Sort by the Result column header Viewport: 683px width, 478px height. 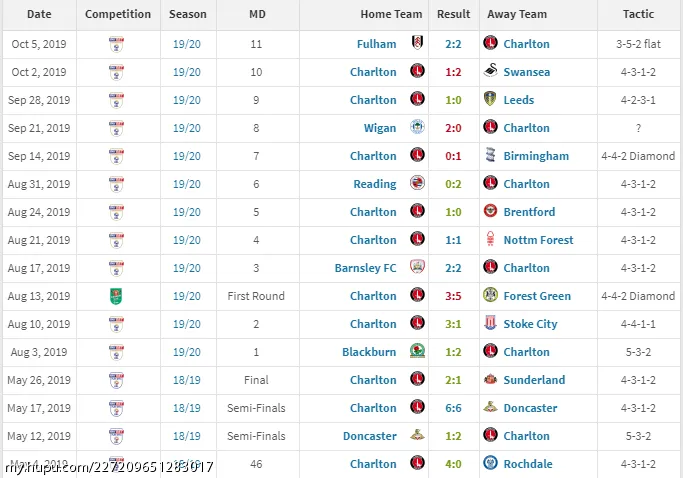(x=453, y=14)
